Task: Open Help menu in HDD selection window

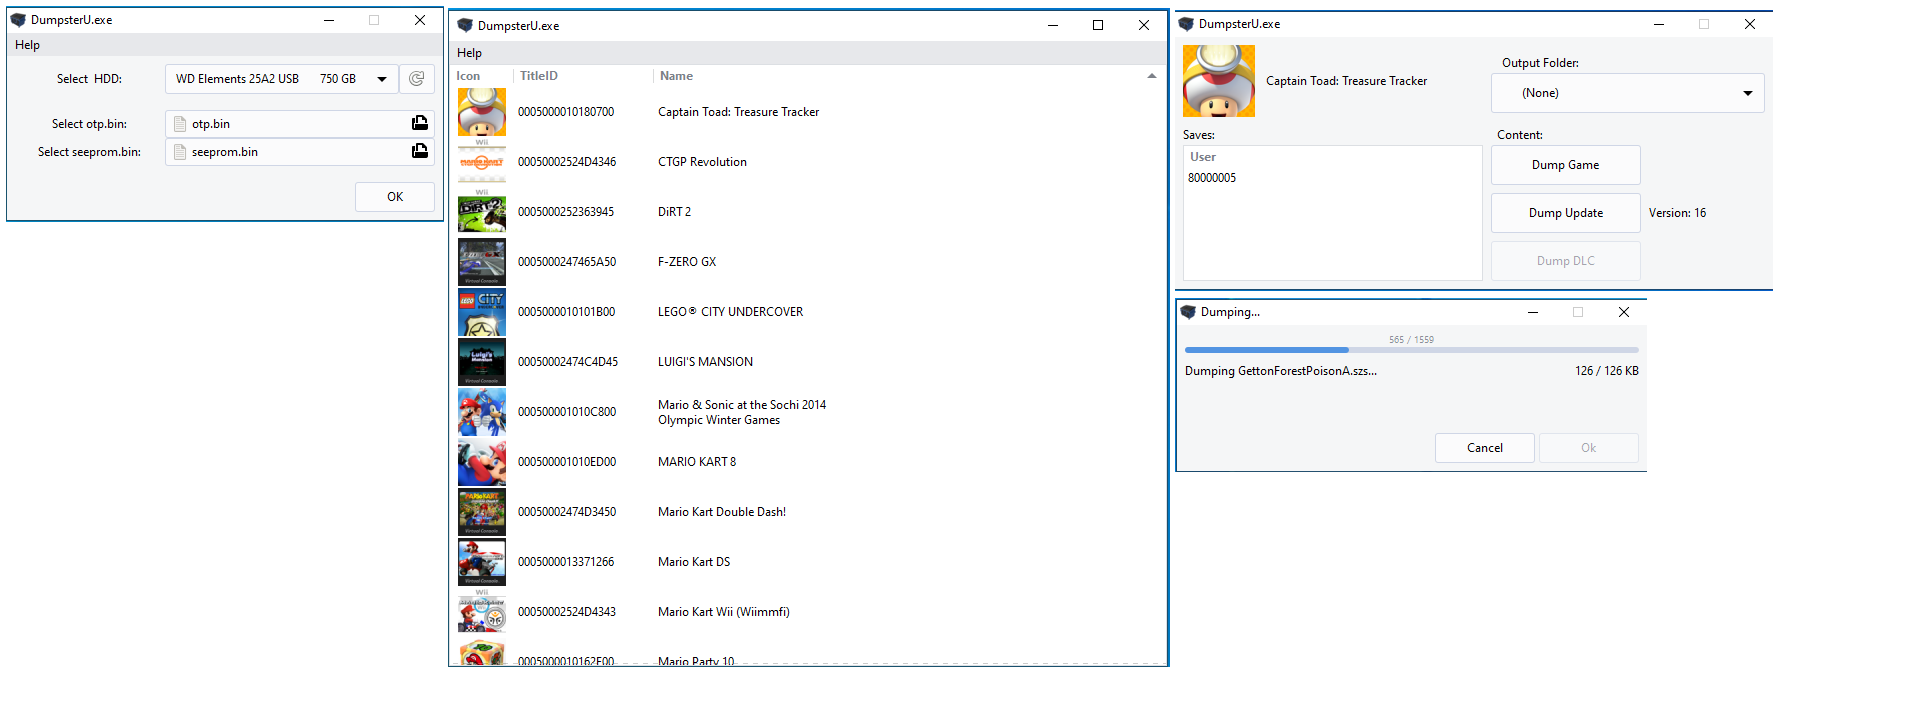Action: point(28,45)
